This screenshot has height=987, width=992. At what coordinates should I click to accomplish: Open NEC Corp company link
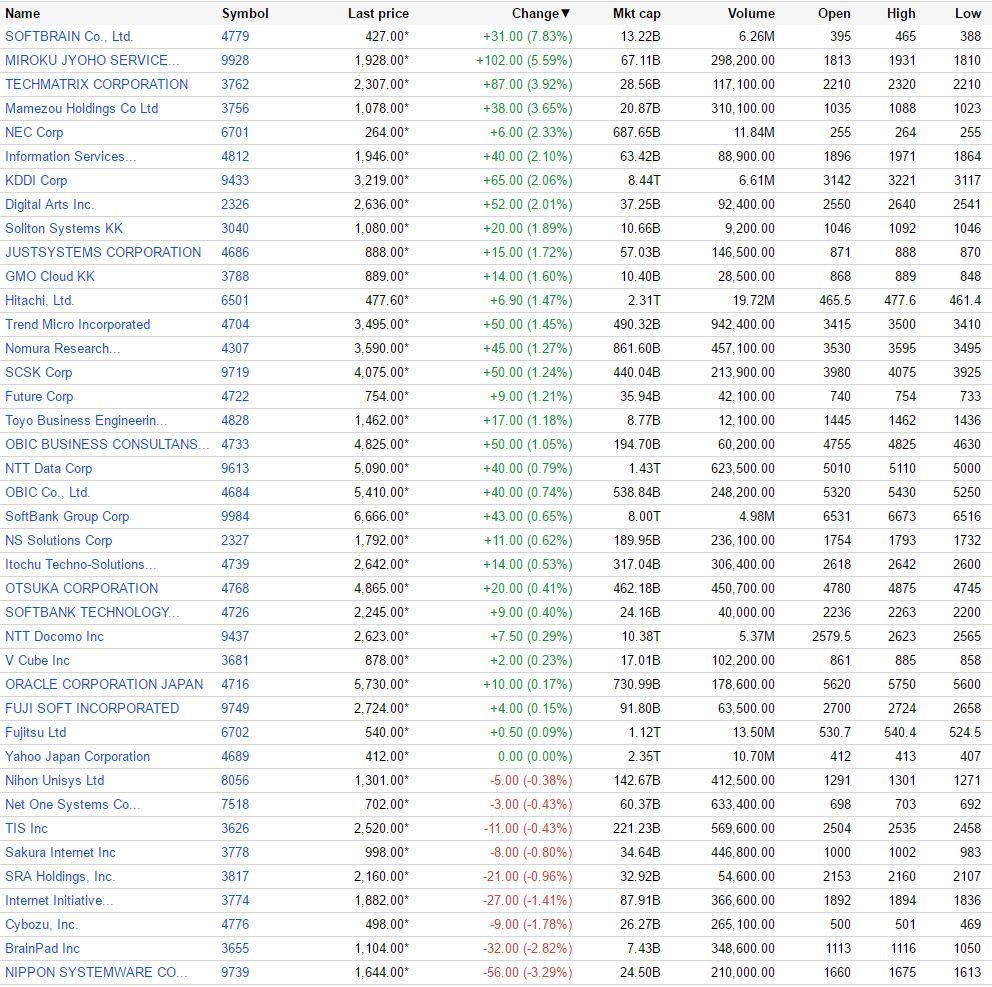click(x=34, y=133)
